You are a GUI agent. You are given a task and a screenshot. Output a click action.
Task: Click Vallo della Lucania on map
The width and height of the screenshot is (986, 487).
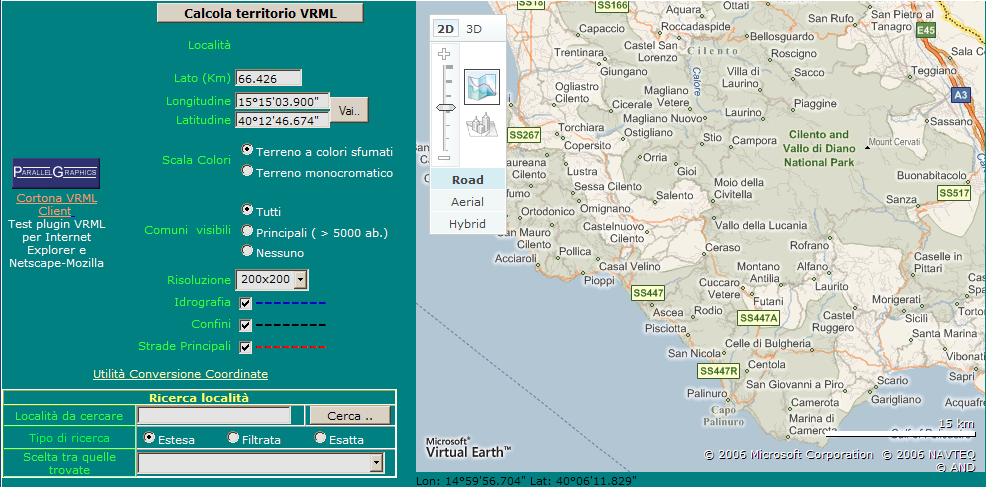(x=761, y=225)
